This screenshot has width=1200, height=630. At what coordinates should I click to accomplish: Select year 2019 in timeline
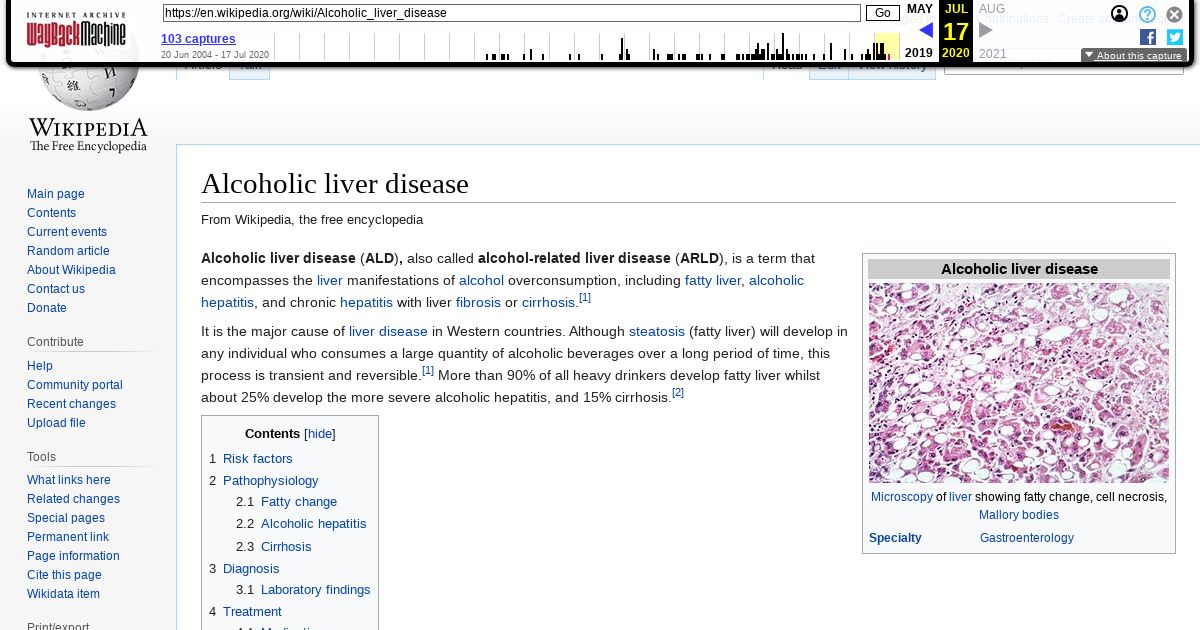tap(918, 53)
